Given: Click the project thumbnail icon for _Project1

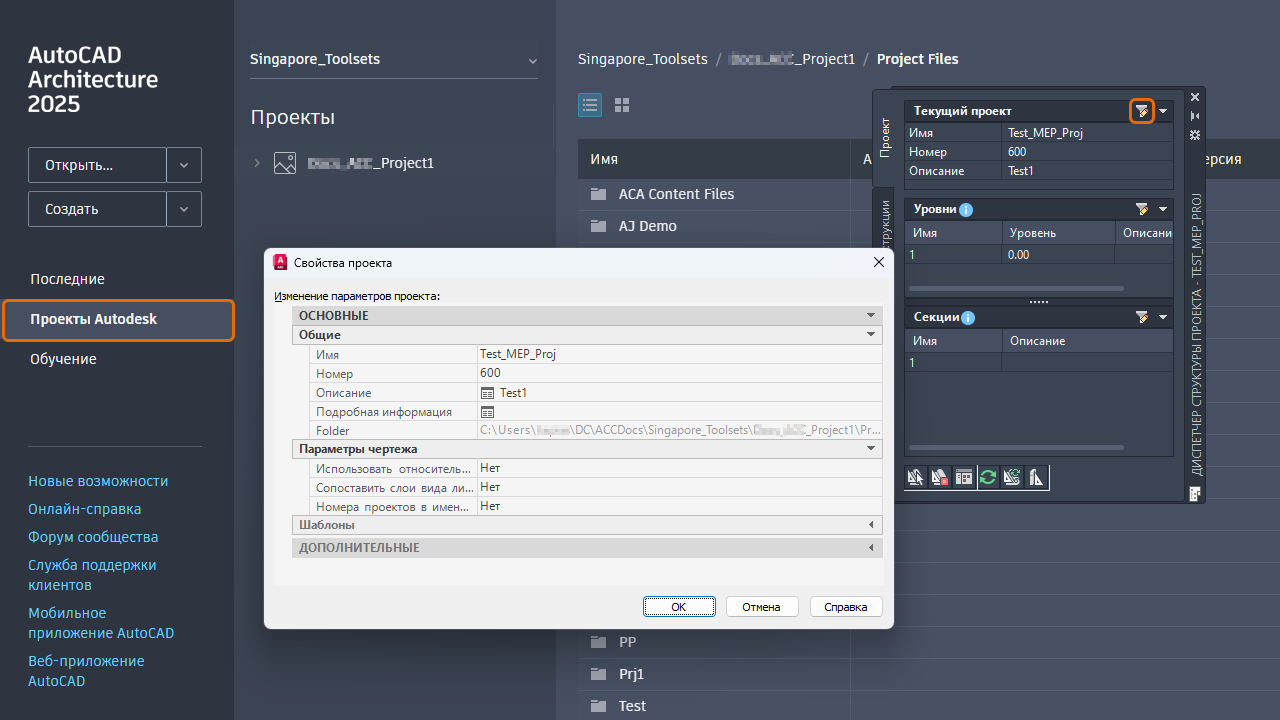Looking at the screenshot, I should pyautogui.click(x=285, y=163).
